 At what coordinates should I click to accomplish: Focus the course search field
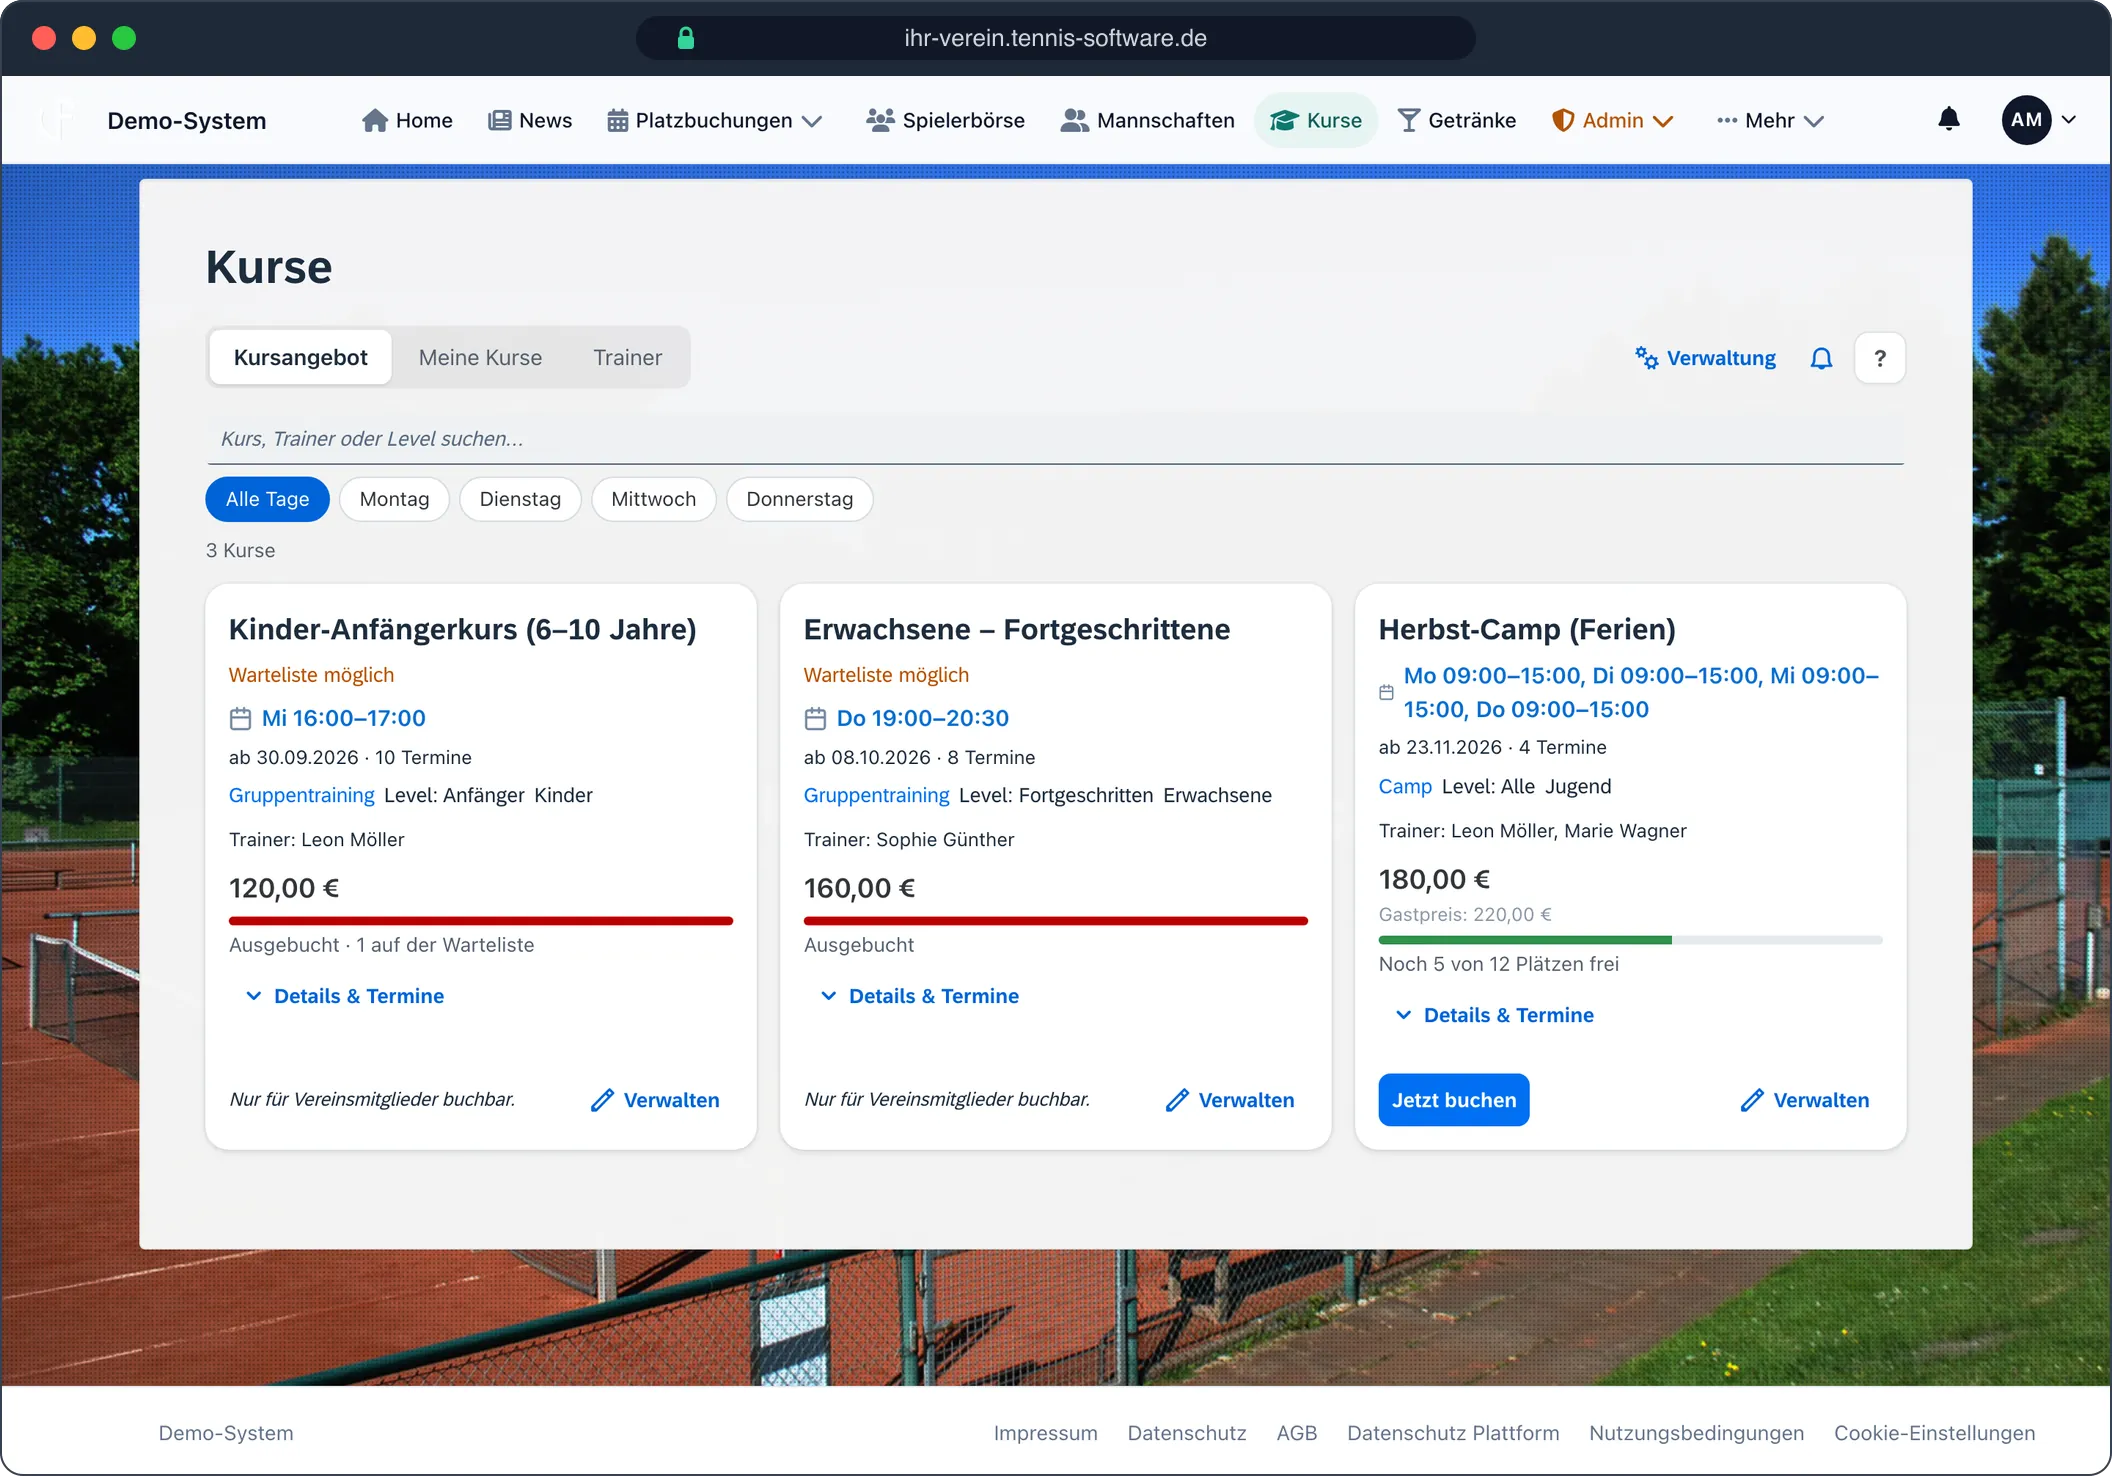tap(1055, 439)
